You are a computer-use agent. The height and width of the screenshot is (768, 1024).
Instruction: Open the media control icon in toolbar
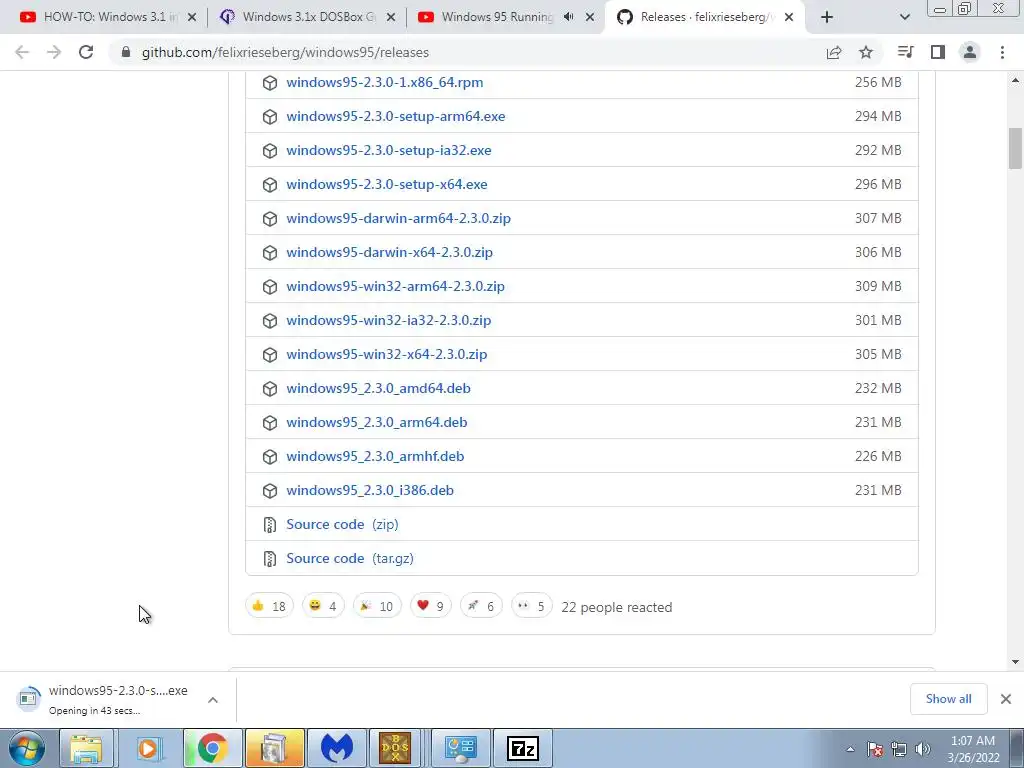pyautogui.click(x=905, y=52)
